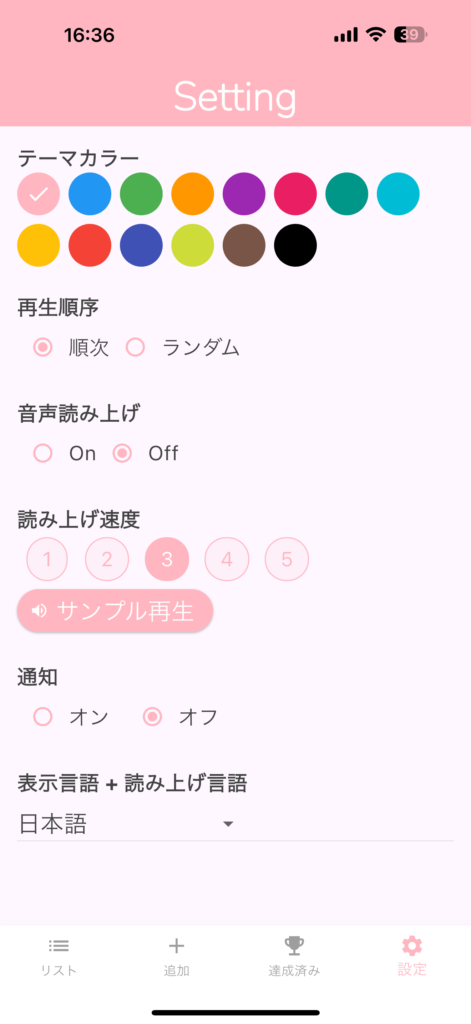The height and width of the screenshot is (1024, 471).
Task: Choose reading speed 1
Action: coord(47,559)
